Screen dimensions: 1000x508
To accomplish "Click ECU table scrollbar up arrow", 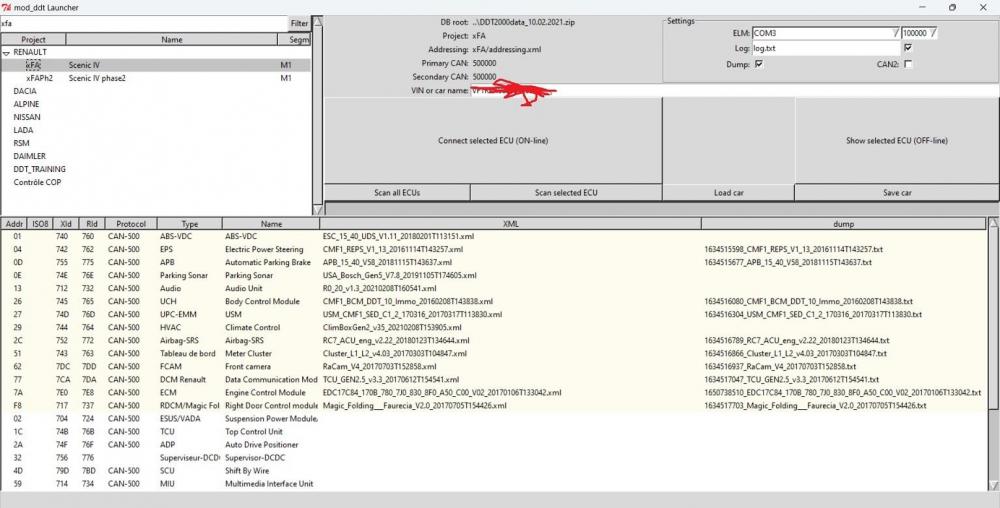I will 993,223.
